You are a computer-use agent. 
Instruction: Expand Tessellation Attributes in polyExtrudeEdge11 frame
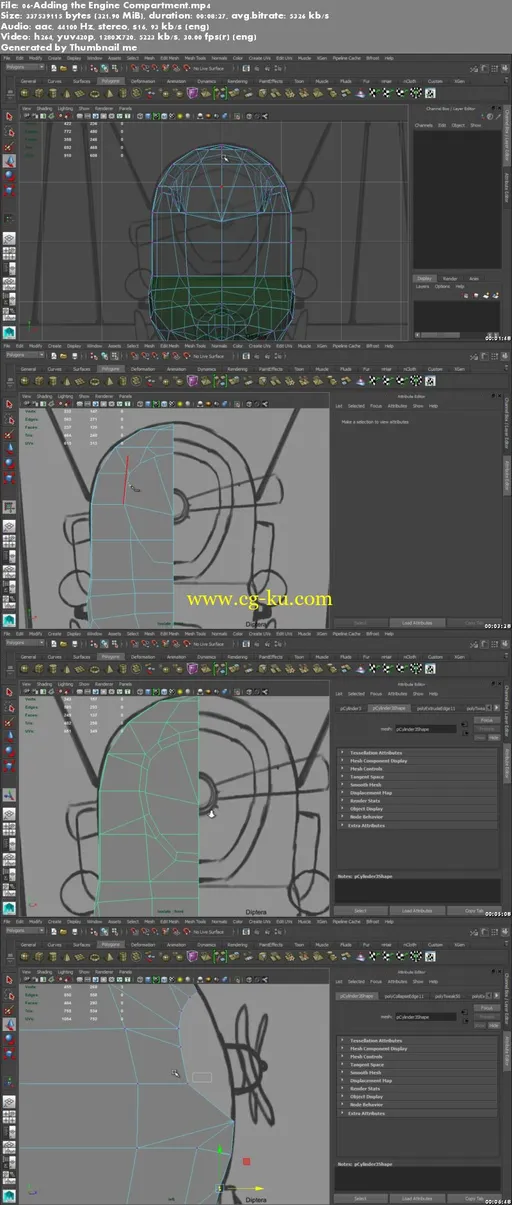coord(418,752)
